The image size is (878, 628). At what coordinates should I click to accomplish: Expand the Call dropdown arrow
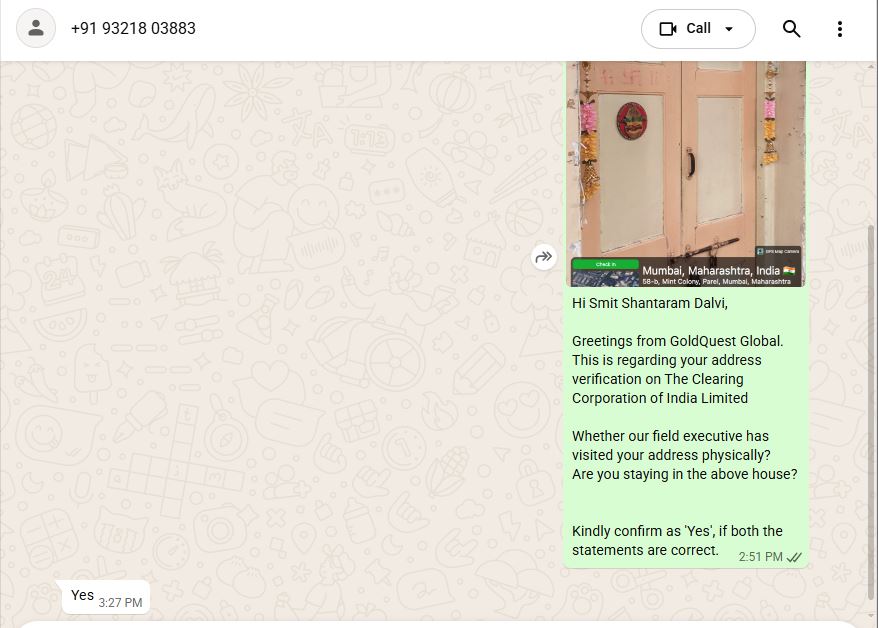[729, 29]
